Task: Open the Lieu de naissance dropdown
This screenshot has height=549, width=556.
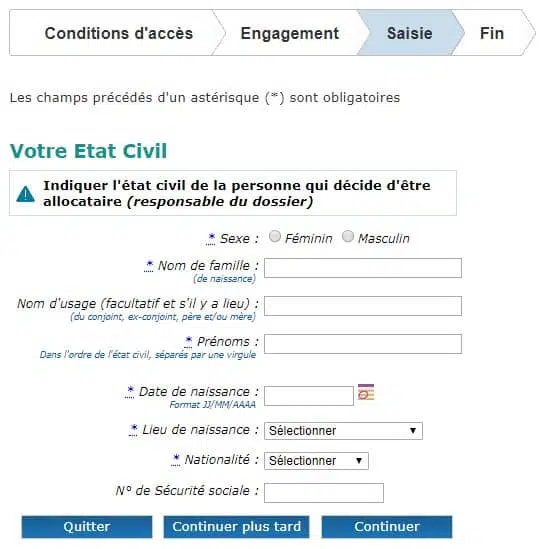Action: pyautogui.click(x=343, y=431)
